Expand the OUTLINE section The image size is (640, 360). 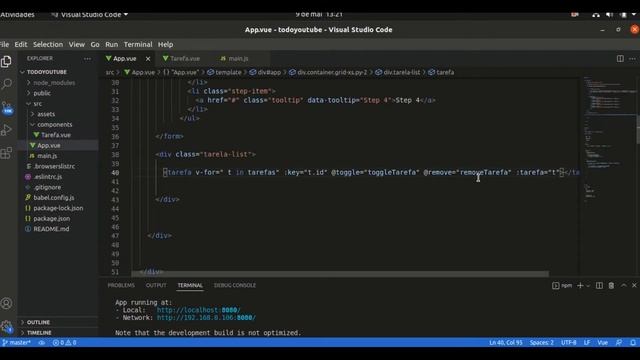[38, 322]
